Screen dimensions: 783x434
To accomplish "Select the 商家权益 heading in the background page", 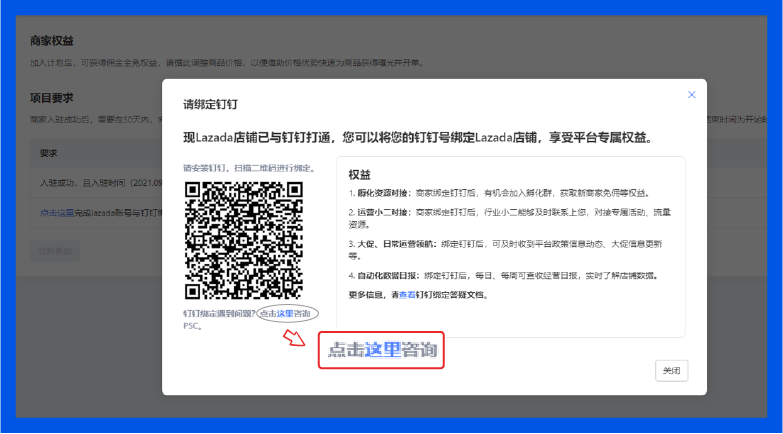I will (51, 41).
